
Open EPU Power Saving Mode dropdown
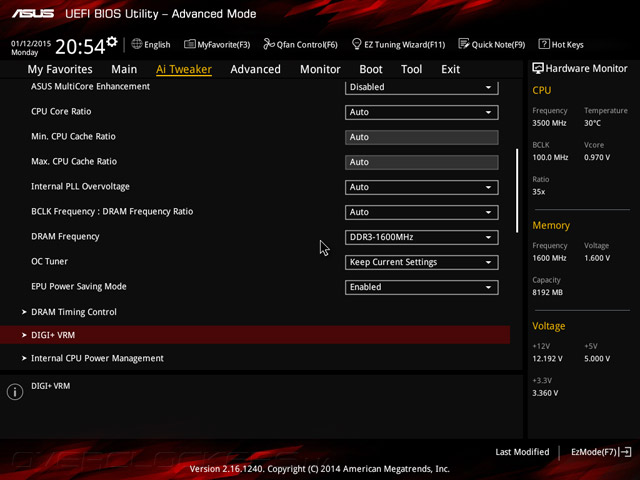tap(422, 287)
